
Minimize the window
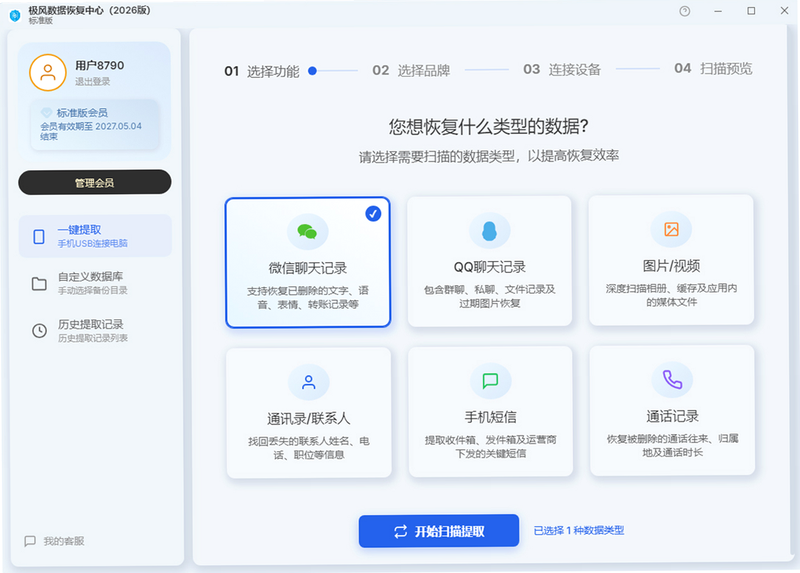(x=718, y=11)
